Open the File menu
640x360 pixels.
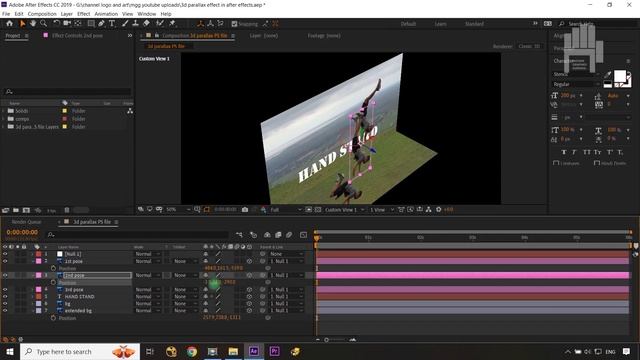pos(6,14)
